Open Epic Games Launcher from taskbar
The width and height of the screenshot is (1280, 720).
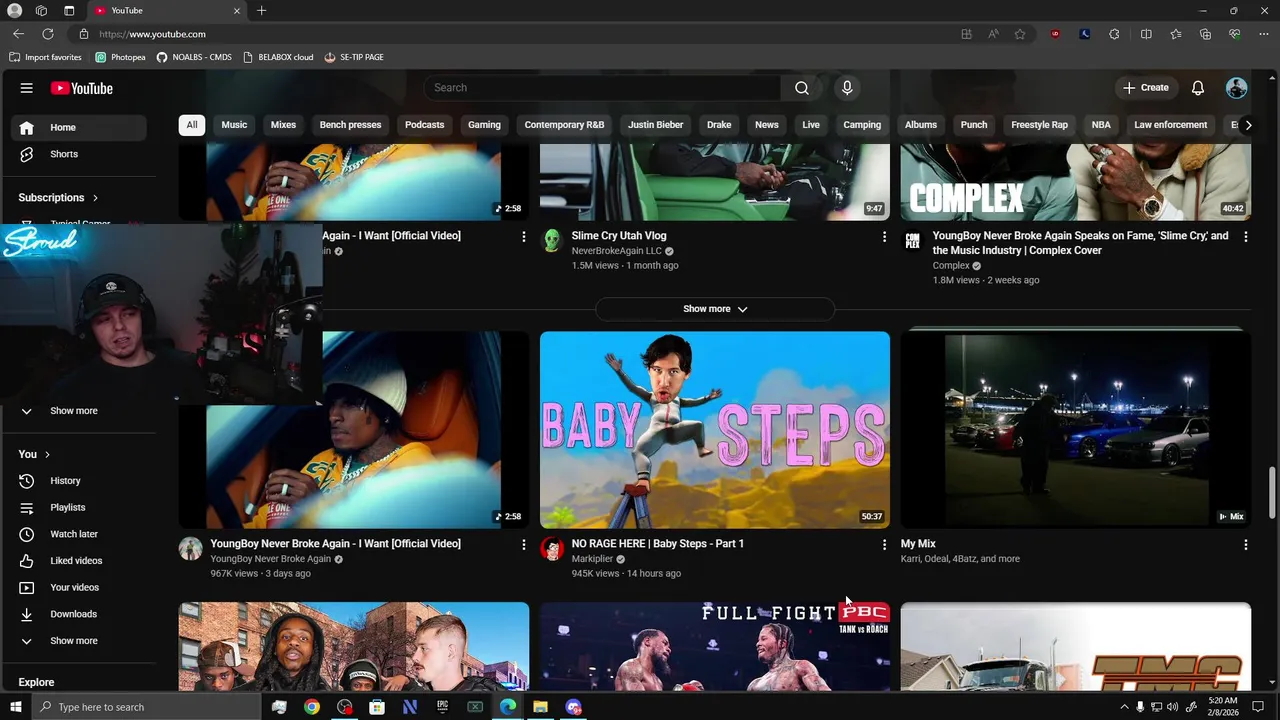(442, 707)
